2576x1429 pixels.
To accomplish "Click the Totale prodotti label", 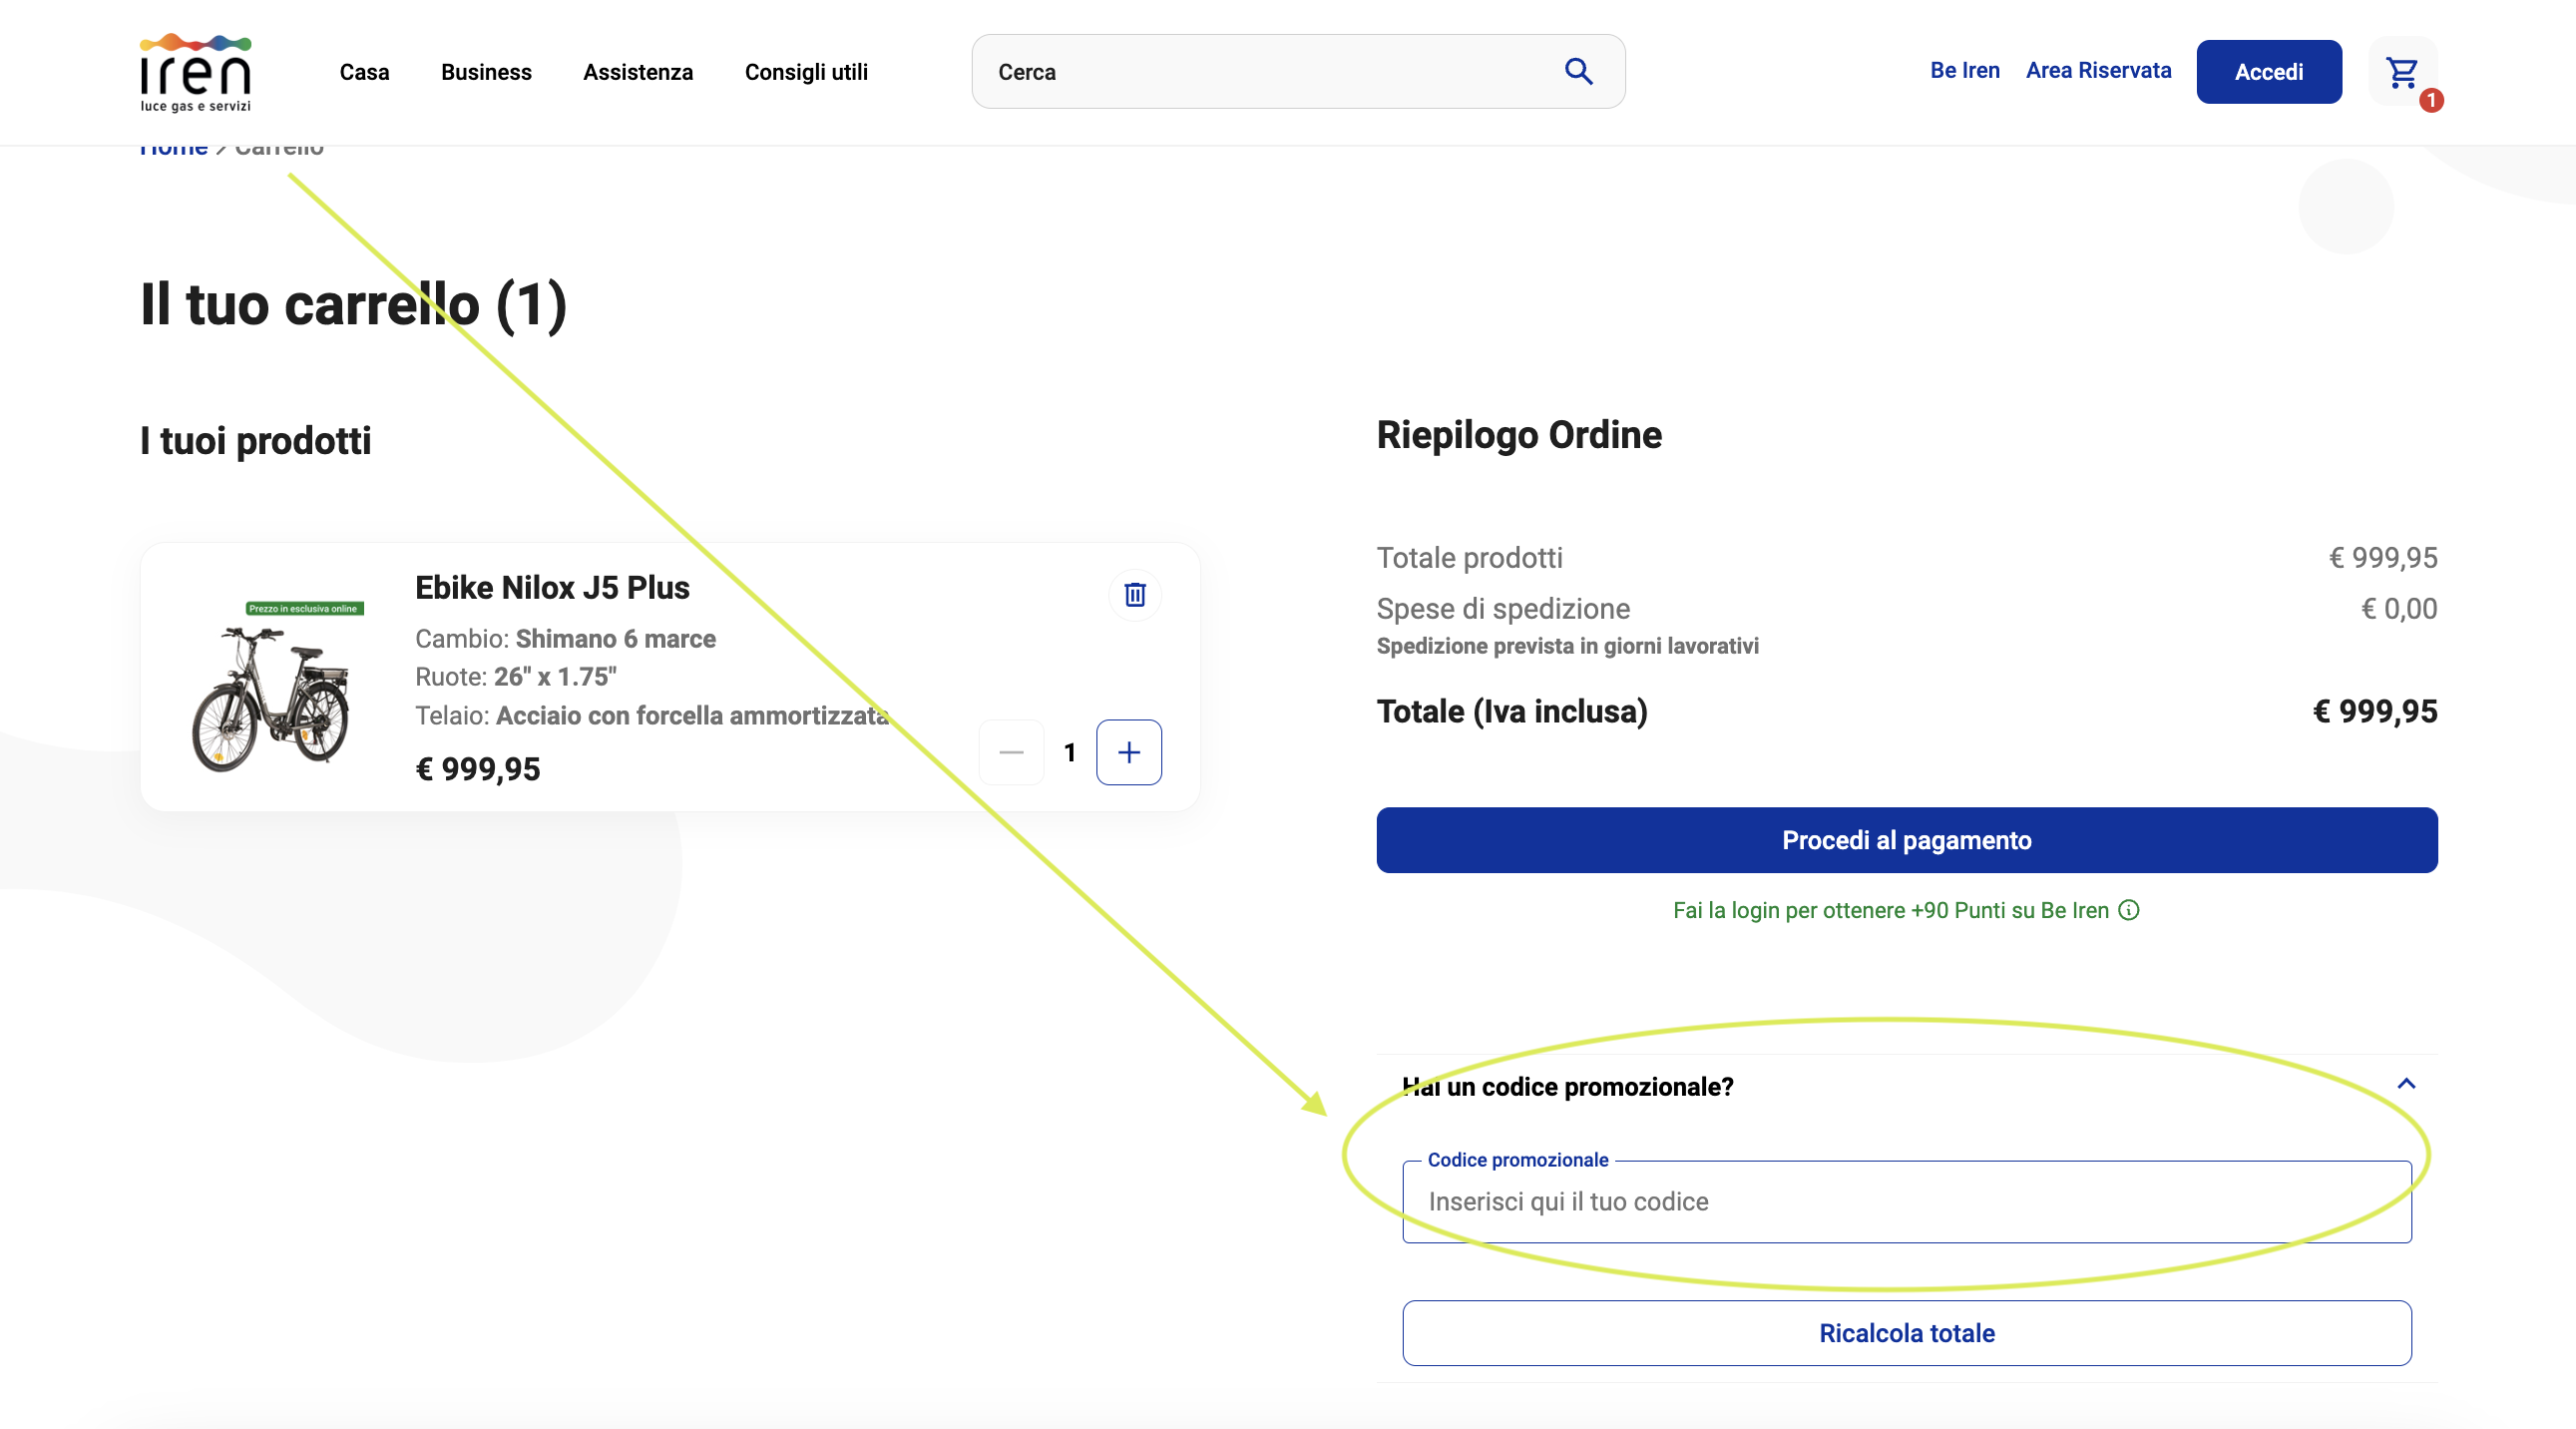I will [x=1469, y=557].
